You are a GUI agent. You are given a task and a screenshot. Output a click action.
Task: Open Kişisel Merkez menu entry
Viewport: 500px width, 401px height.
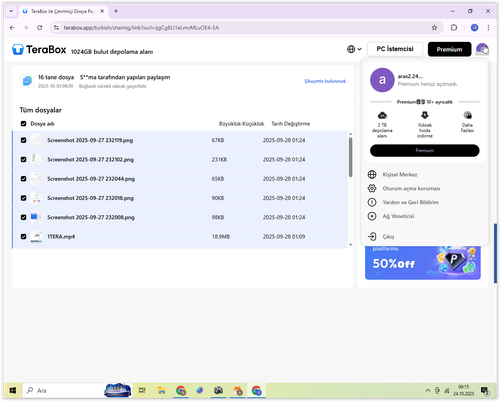(x=400, y=174)
